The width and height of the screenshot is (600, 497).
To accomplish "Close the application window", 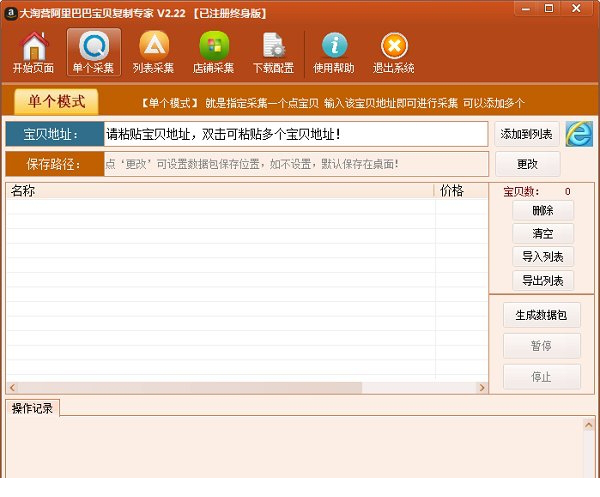I will [577, 8].
